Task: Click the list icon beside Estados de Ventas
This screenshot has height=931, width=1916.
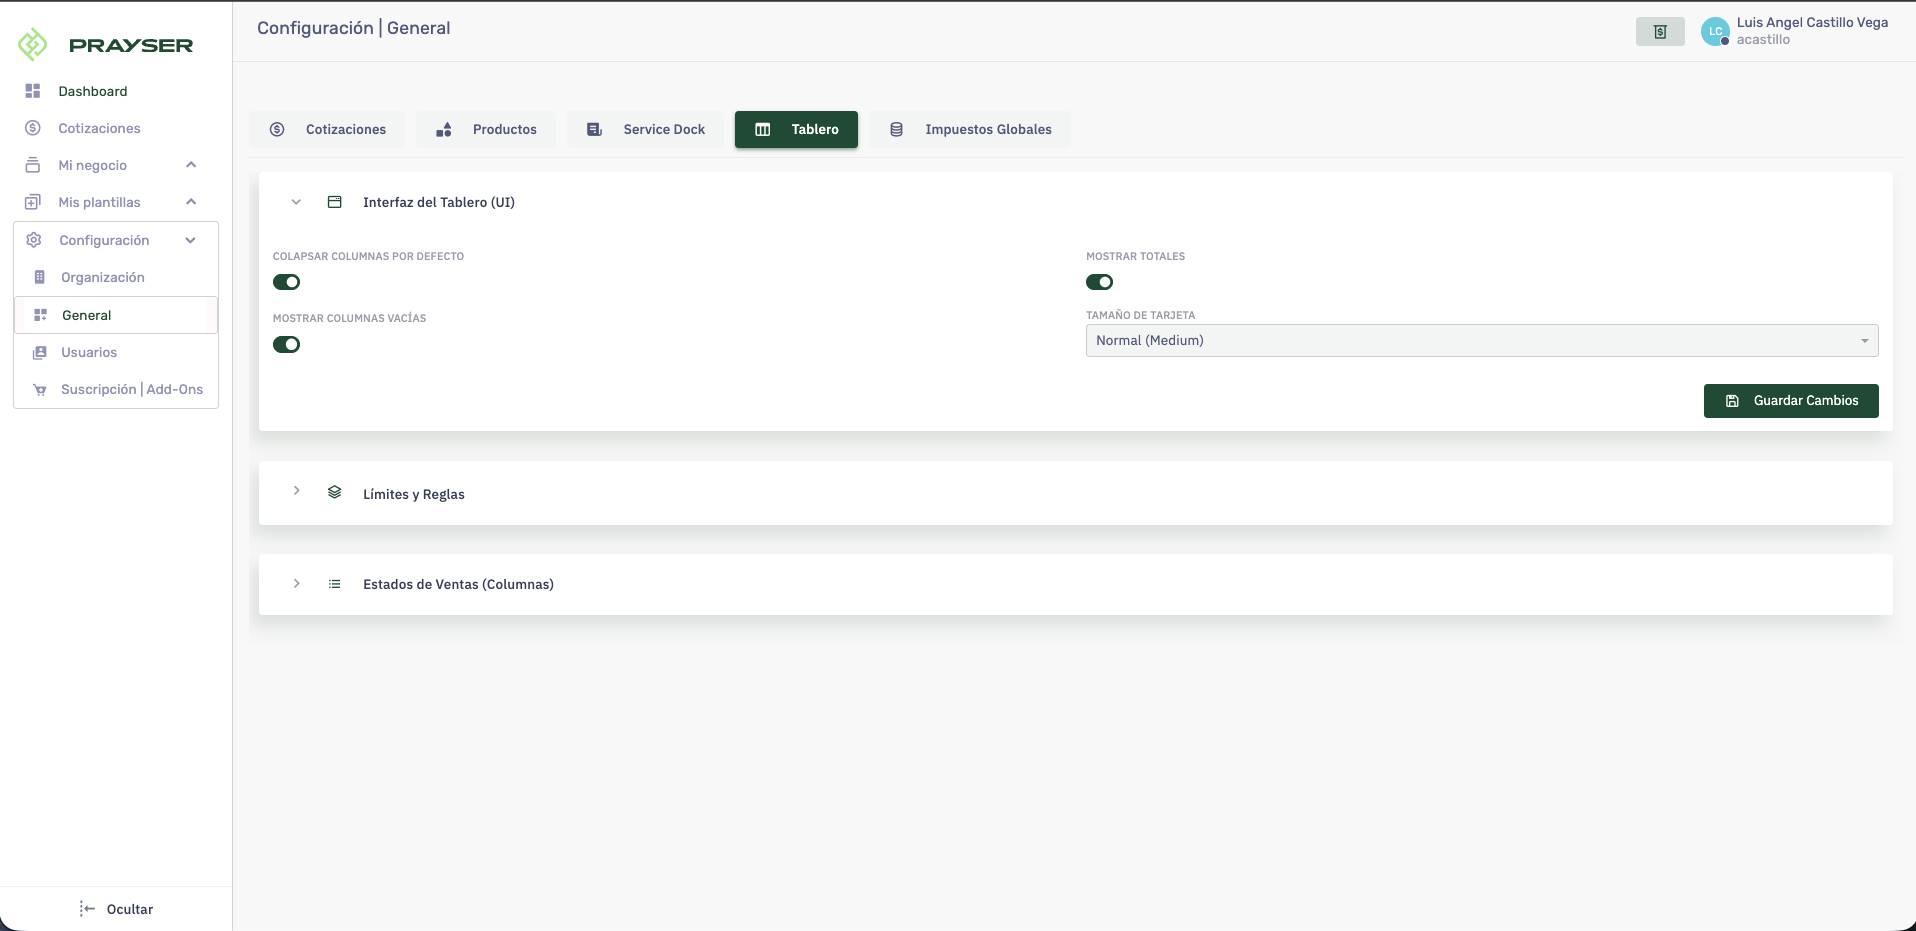Action: tap(335, 584)
